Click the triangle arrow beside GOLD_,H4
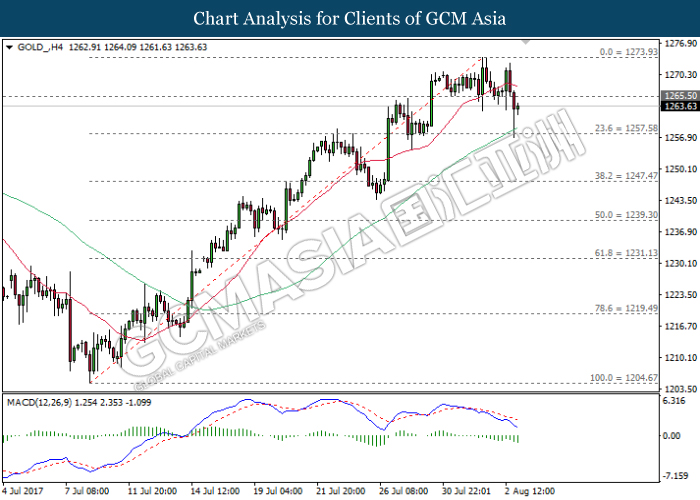 [9, 46]
